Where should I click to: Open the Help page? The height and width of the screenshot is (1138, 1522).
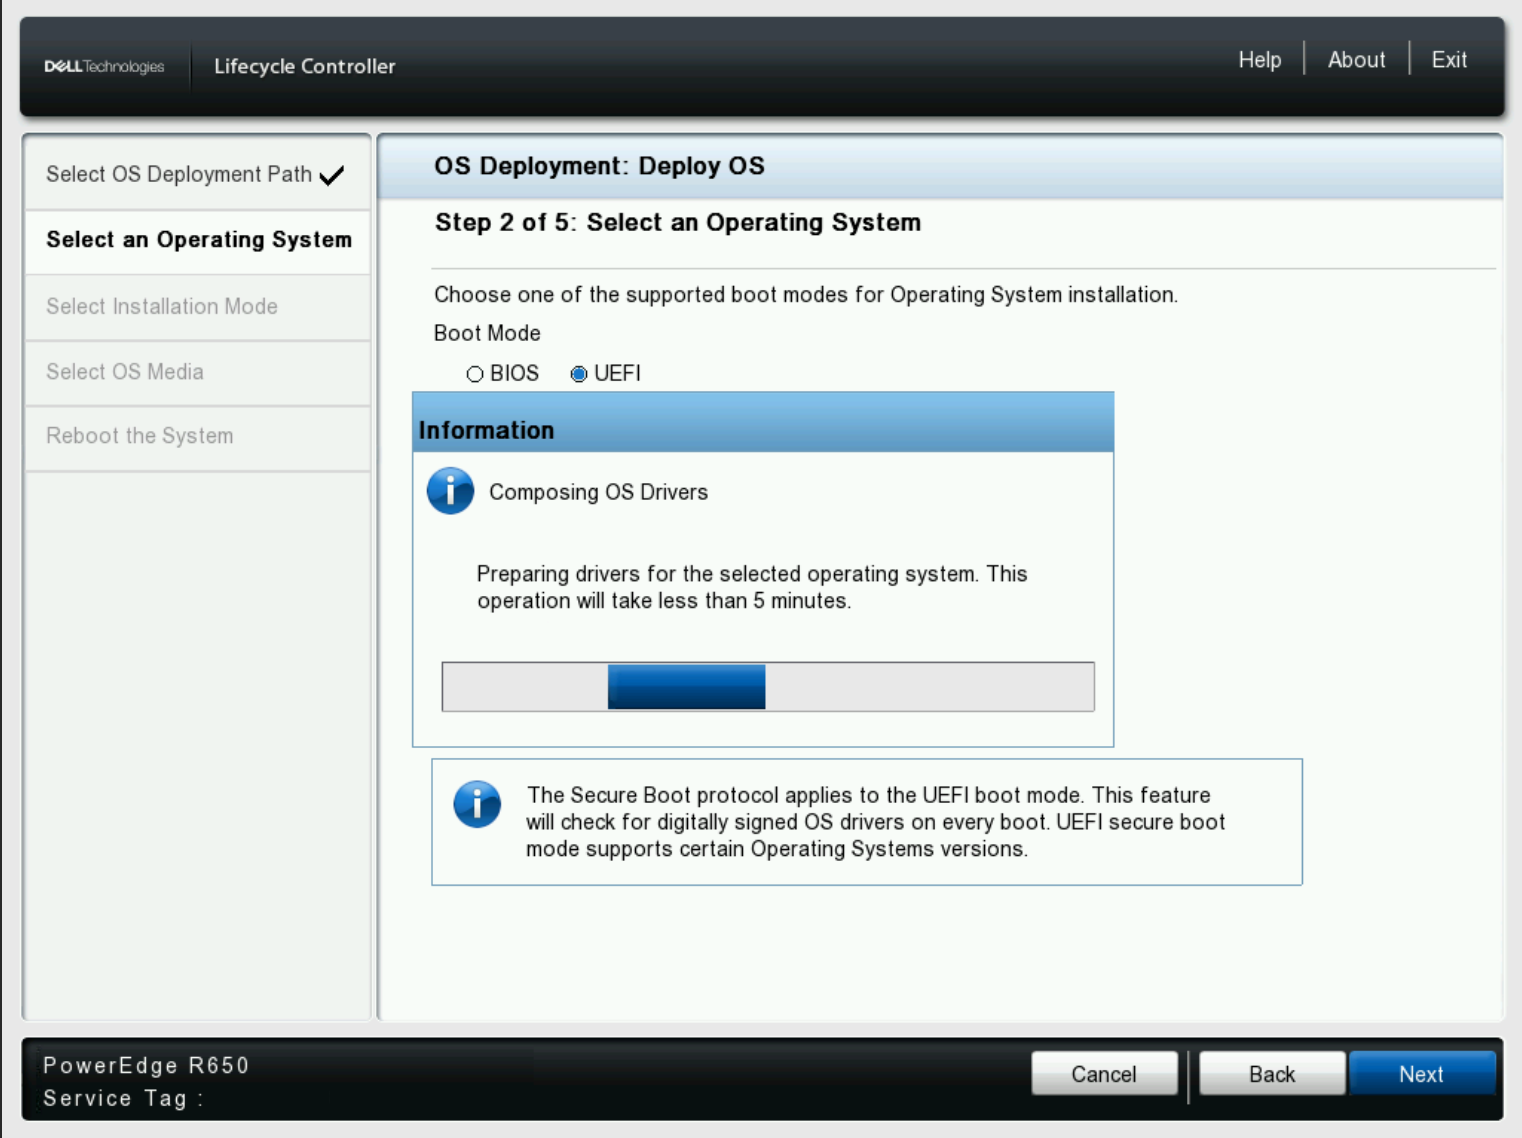1259,59
